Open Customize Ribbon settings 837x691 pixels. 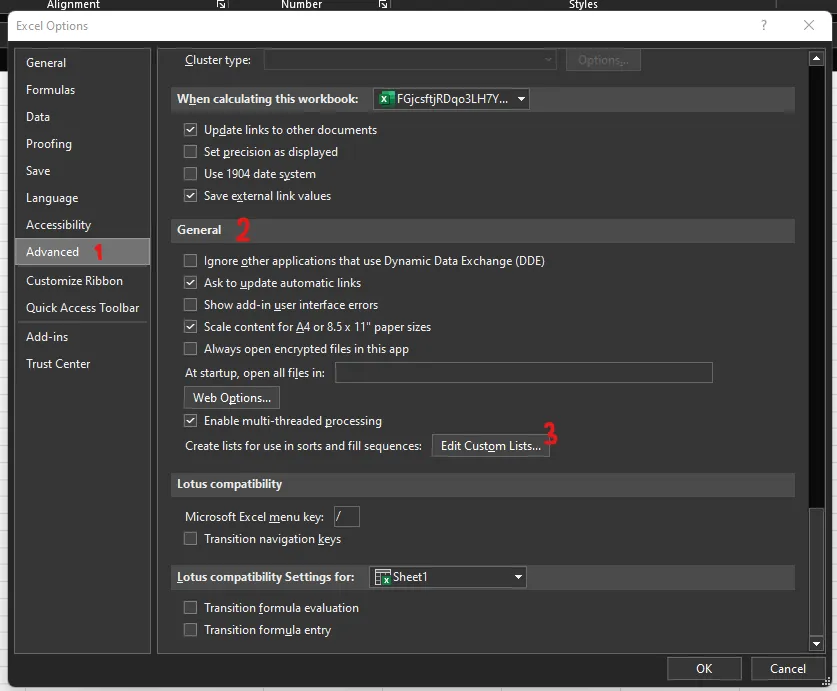(x=83, y=280)
